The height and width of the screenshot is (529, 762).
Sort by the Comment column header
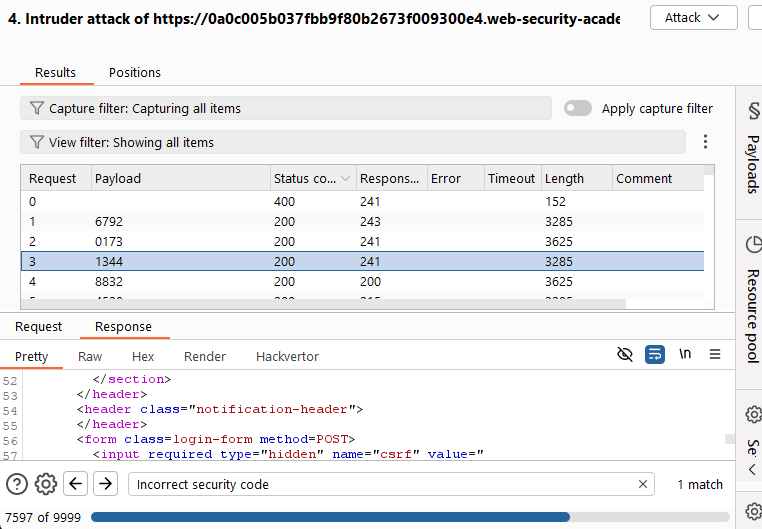point(658,178)
